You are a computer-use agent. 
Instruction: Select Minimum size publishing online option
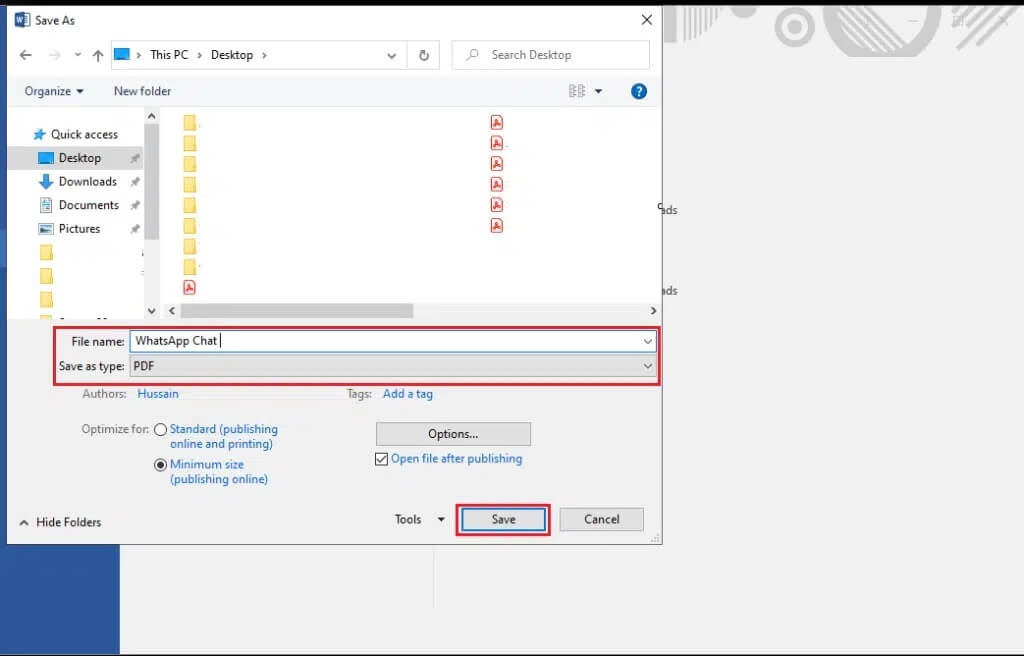tap(160, 465)
